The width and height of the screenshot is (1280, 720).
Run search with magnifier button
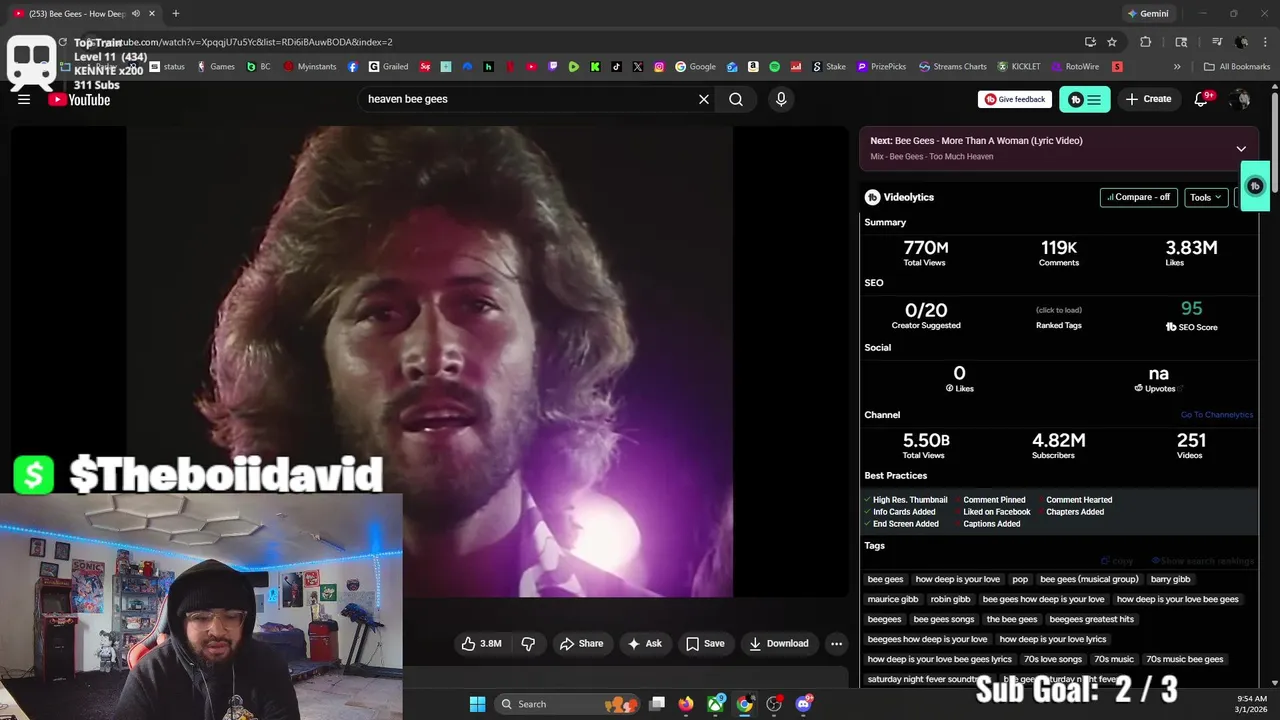[736, 99]
